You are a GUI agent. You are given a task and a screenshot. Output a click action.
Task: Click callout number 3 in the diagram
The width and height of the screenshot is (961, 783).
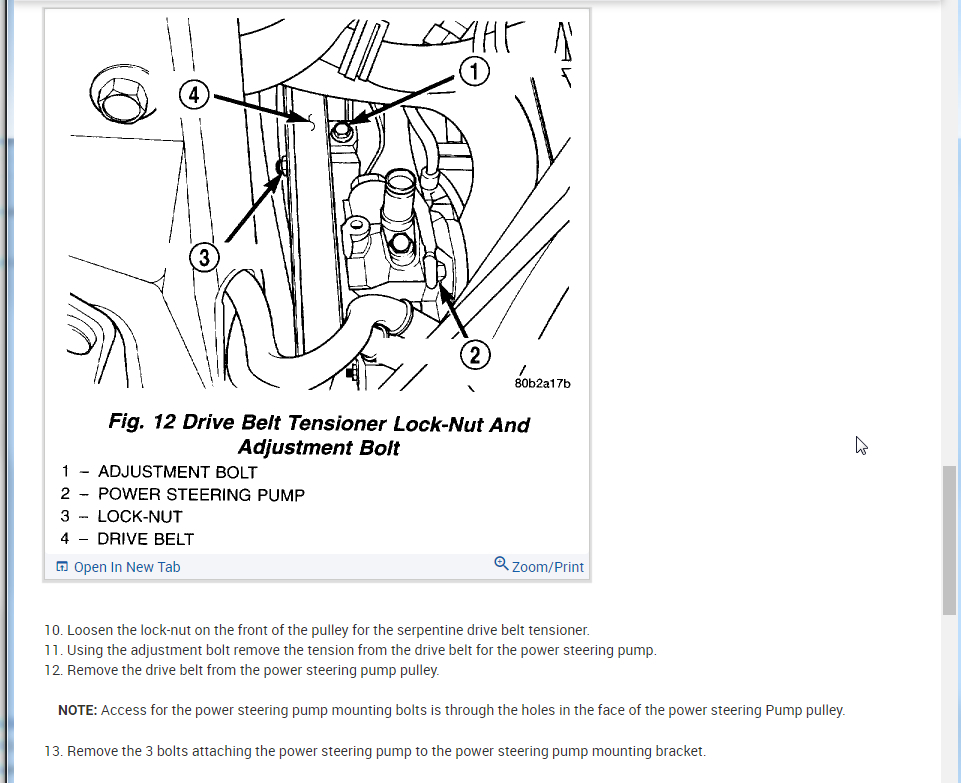pos(204,257)
